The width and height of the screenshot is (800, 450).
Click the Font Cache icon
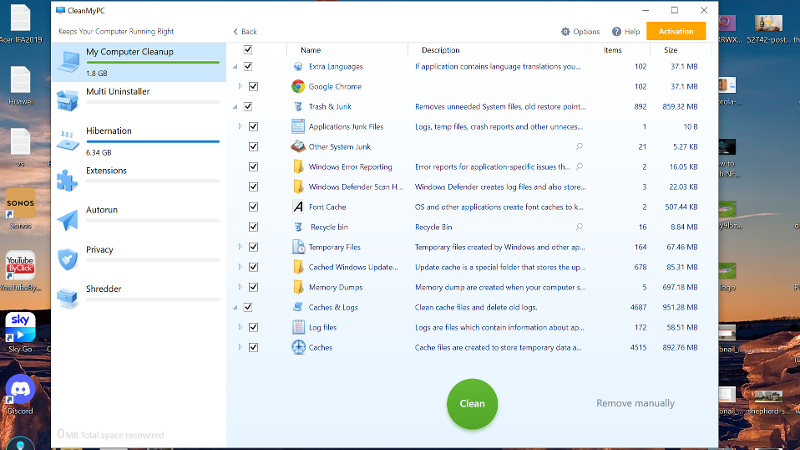(298, 207)
